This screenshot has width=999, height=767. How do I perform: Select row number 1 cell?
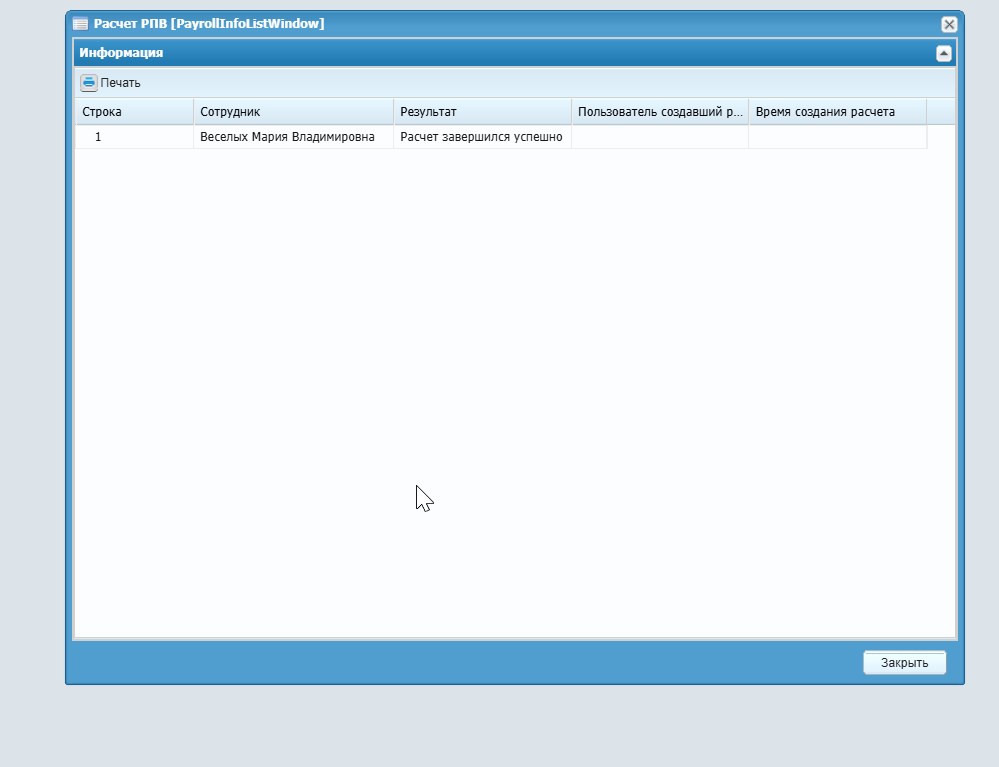134,137
